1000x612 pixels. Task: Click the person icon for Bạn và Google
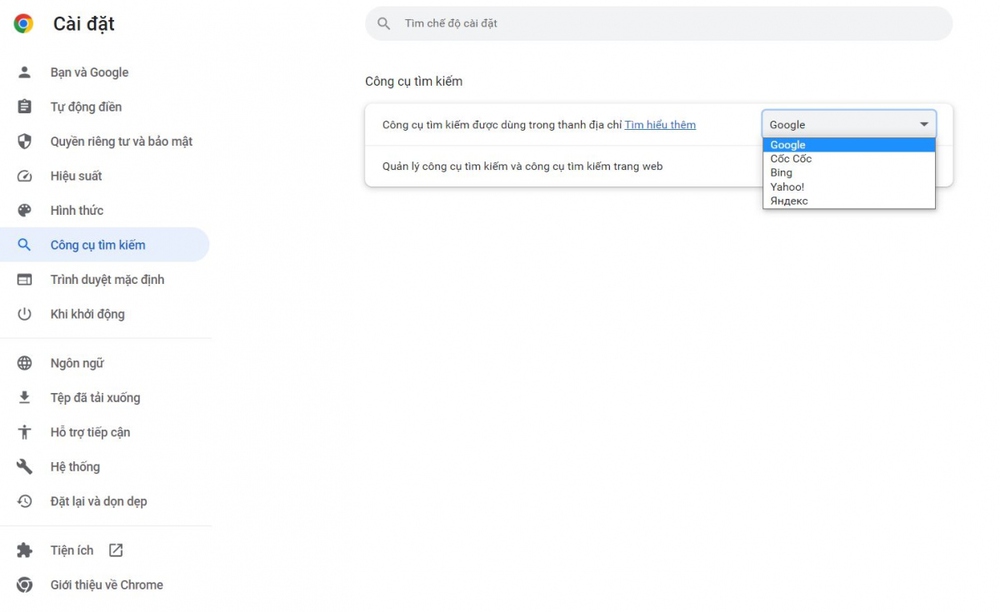(24, 72)
